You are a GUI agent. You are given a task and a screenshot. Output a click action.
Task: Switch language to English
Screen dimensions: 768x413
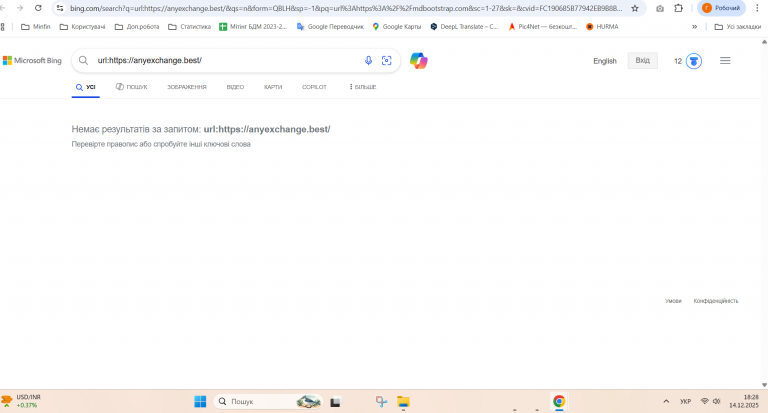pos(605,61)
